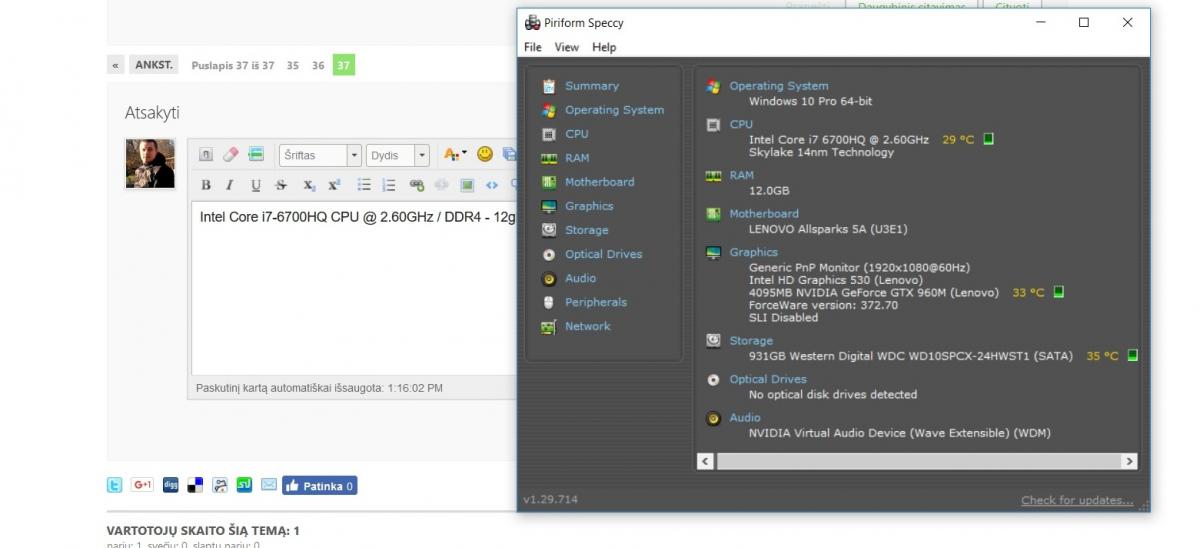Open Summary section icon in Speccy sidebar
Viewport: 1200px width, 548px height.
point(548,86)
